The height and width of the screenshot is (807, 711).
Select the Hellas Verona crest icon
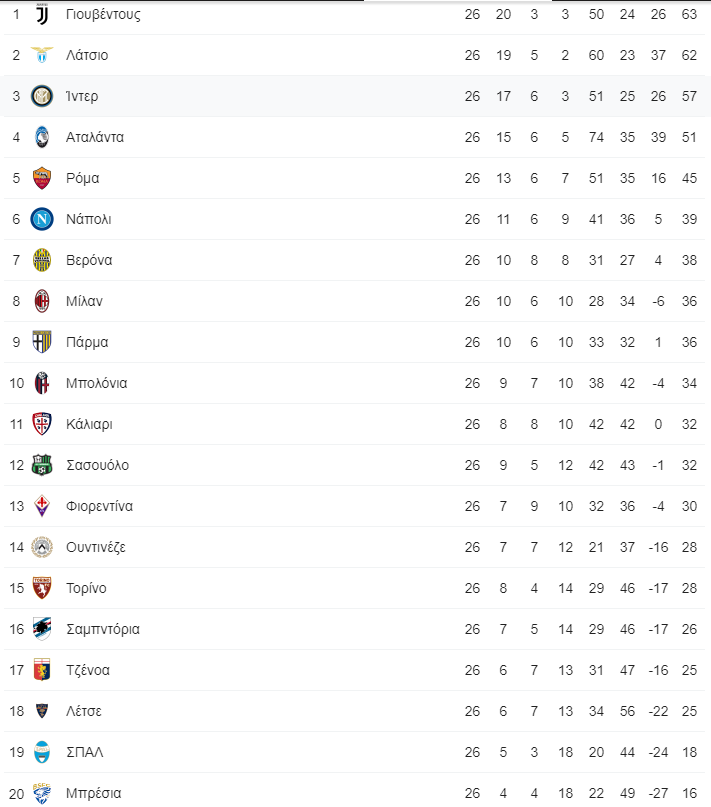click(42, 260)
